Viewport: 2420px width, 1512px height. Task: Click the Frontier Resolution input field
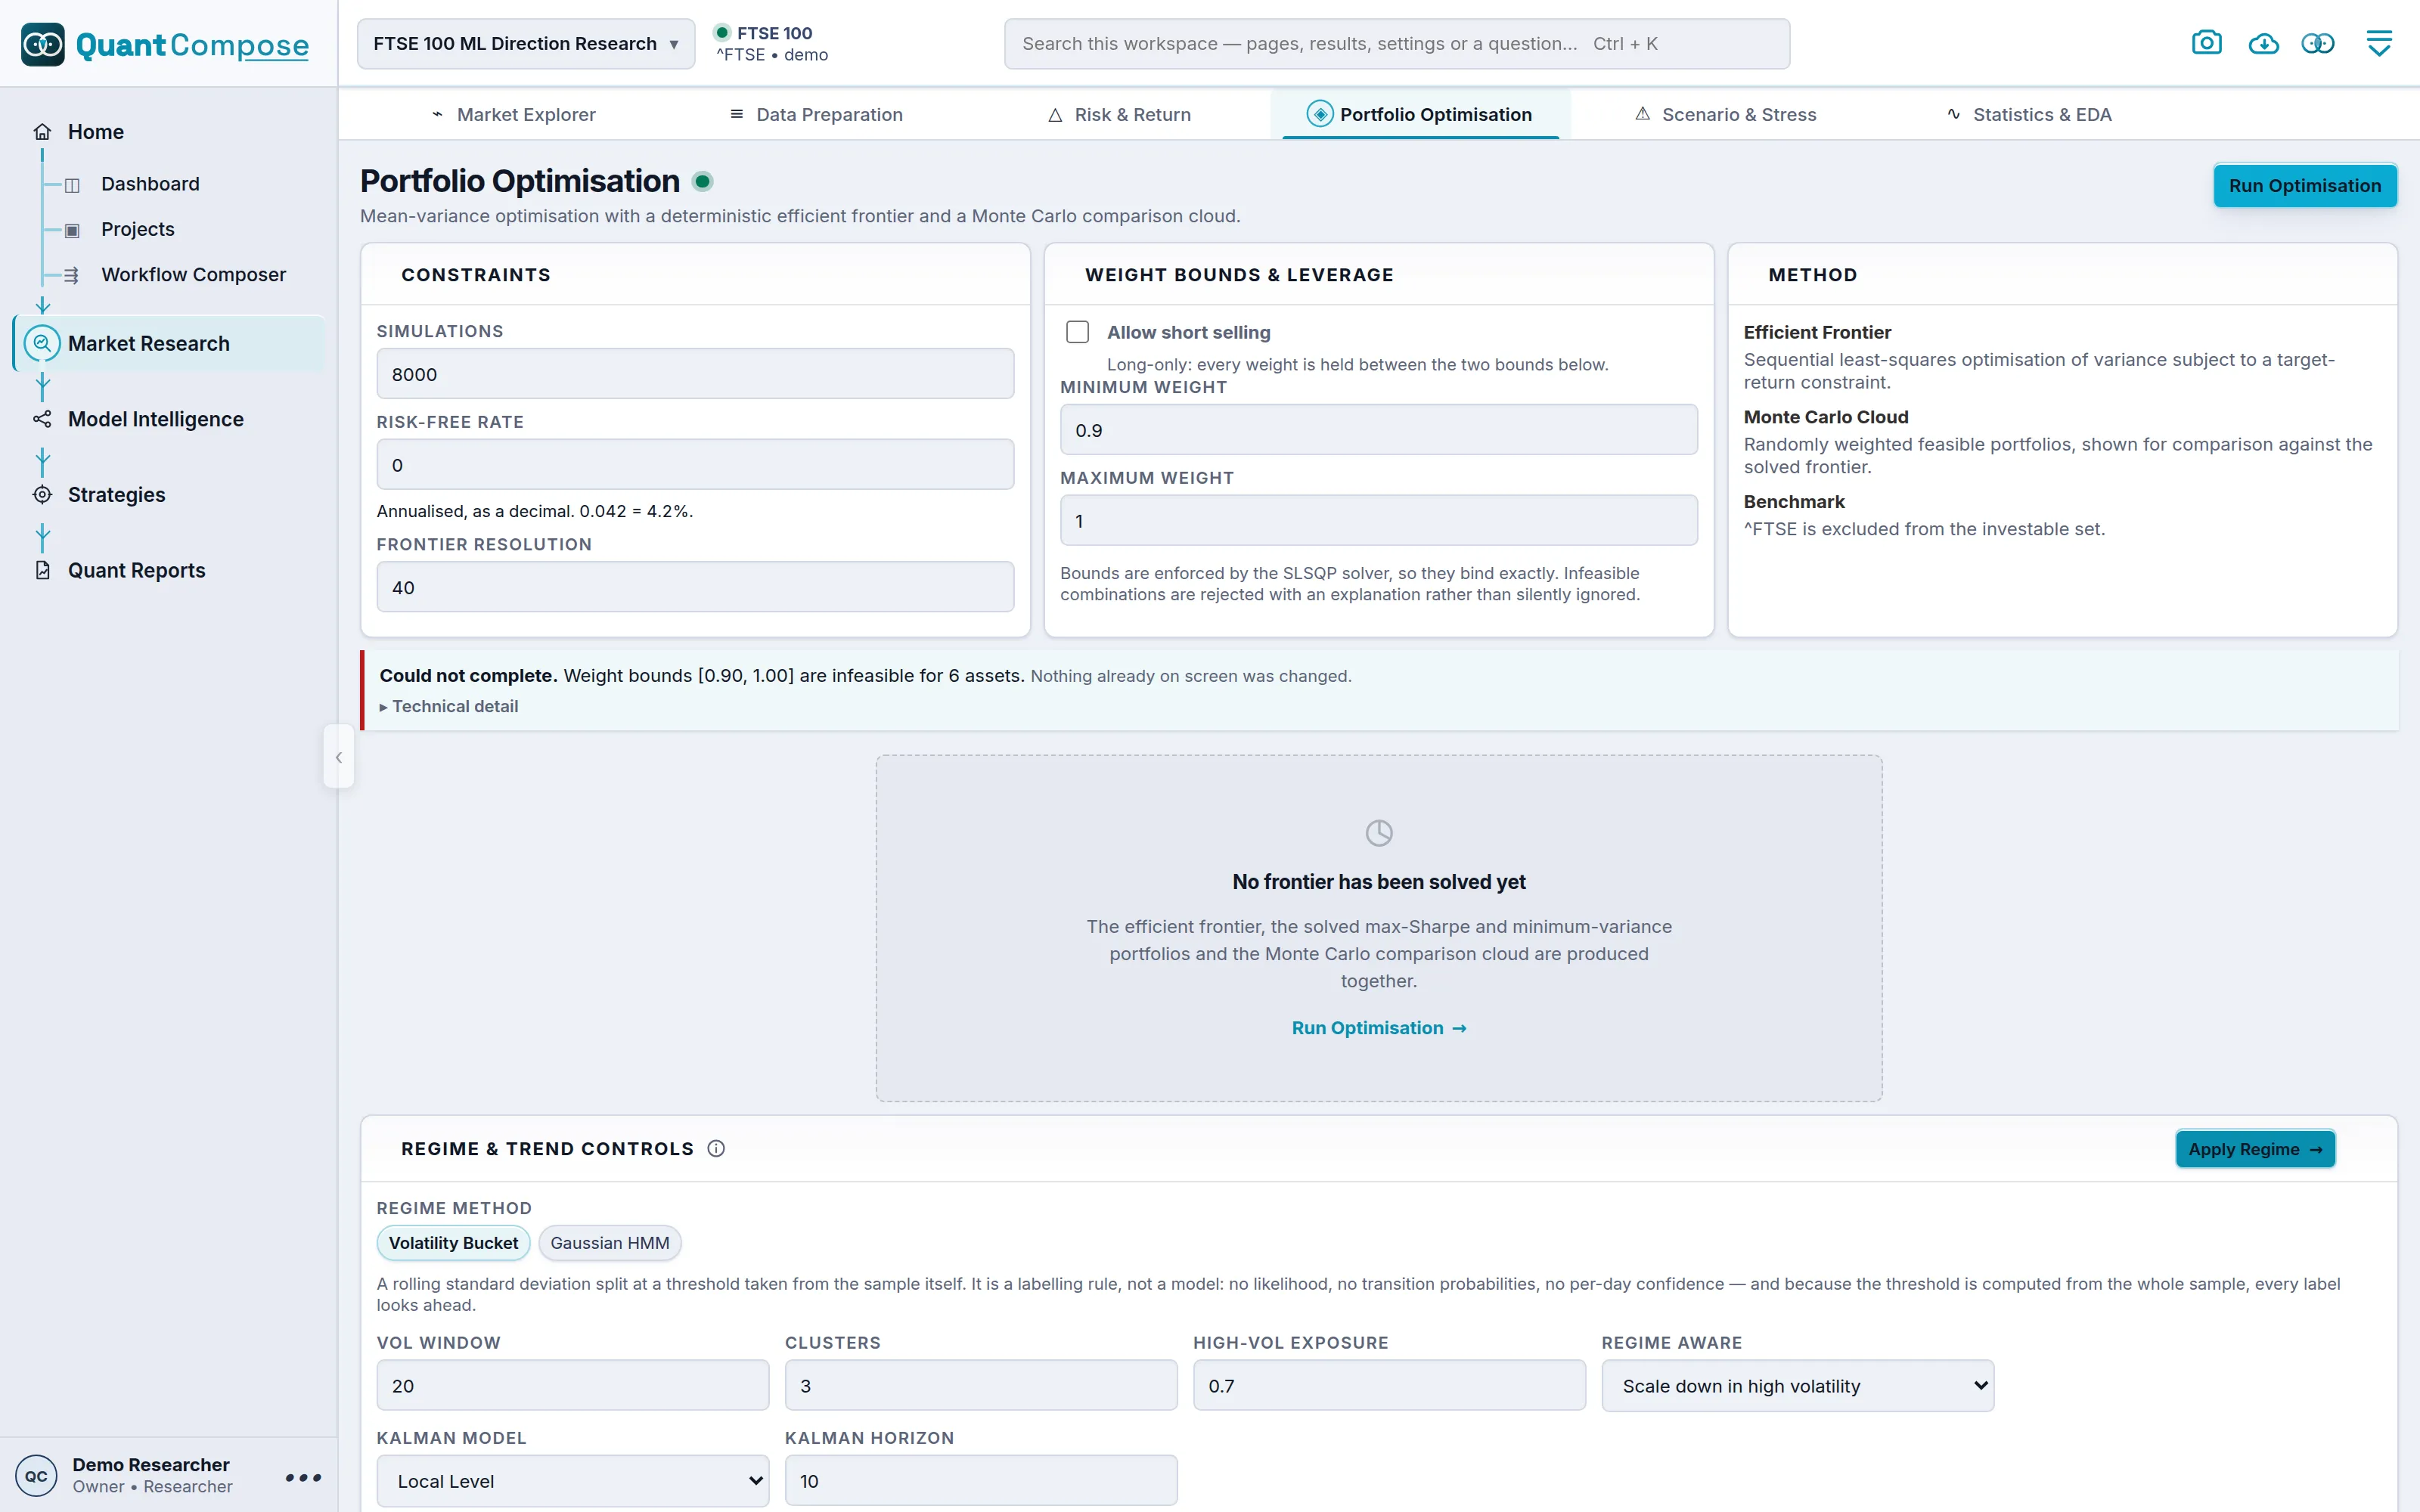[695, 587]
